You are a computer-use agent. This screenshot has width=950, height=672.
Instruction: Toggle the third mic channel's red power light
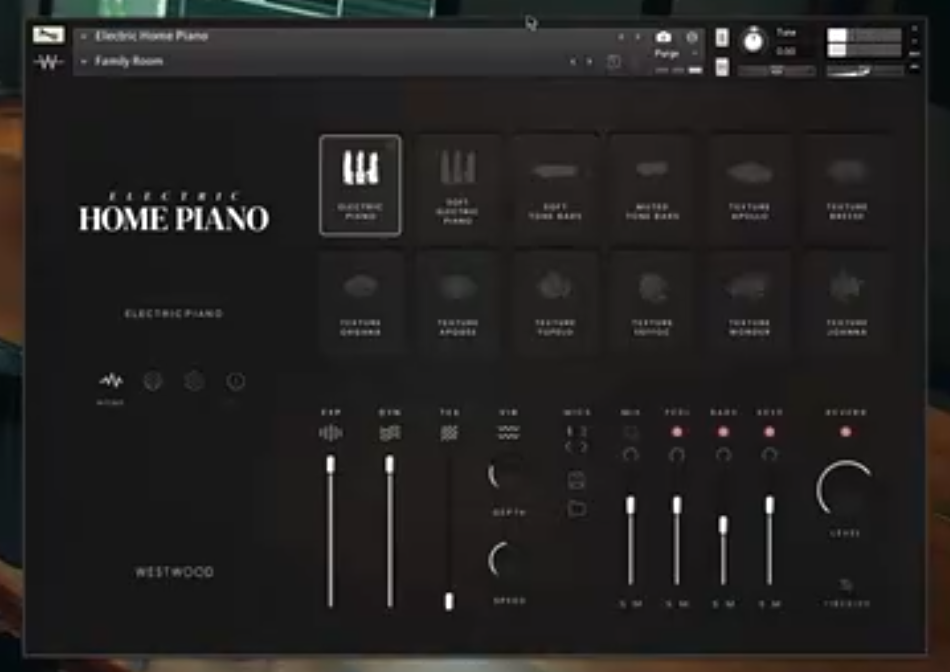(723, 432)
